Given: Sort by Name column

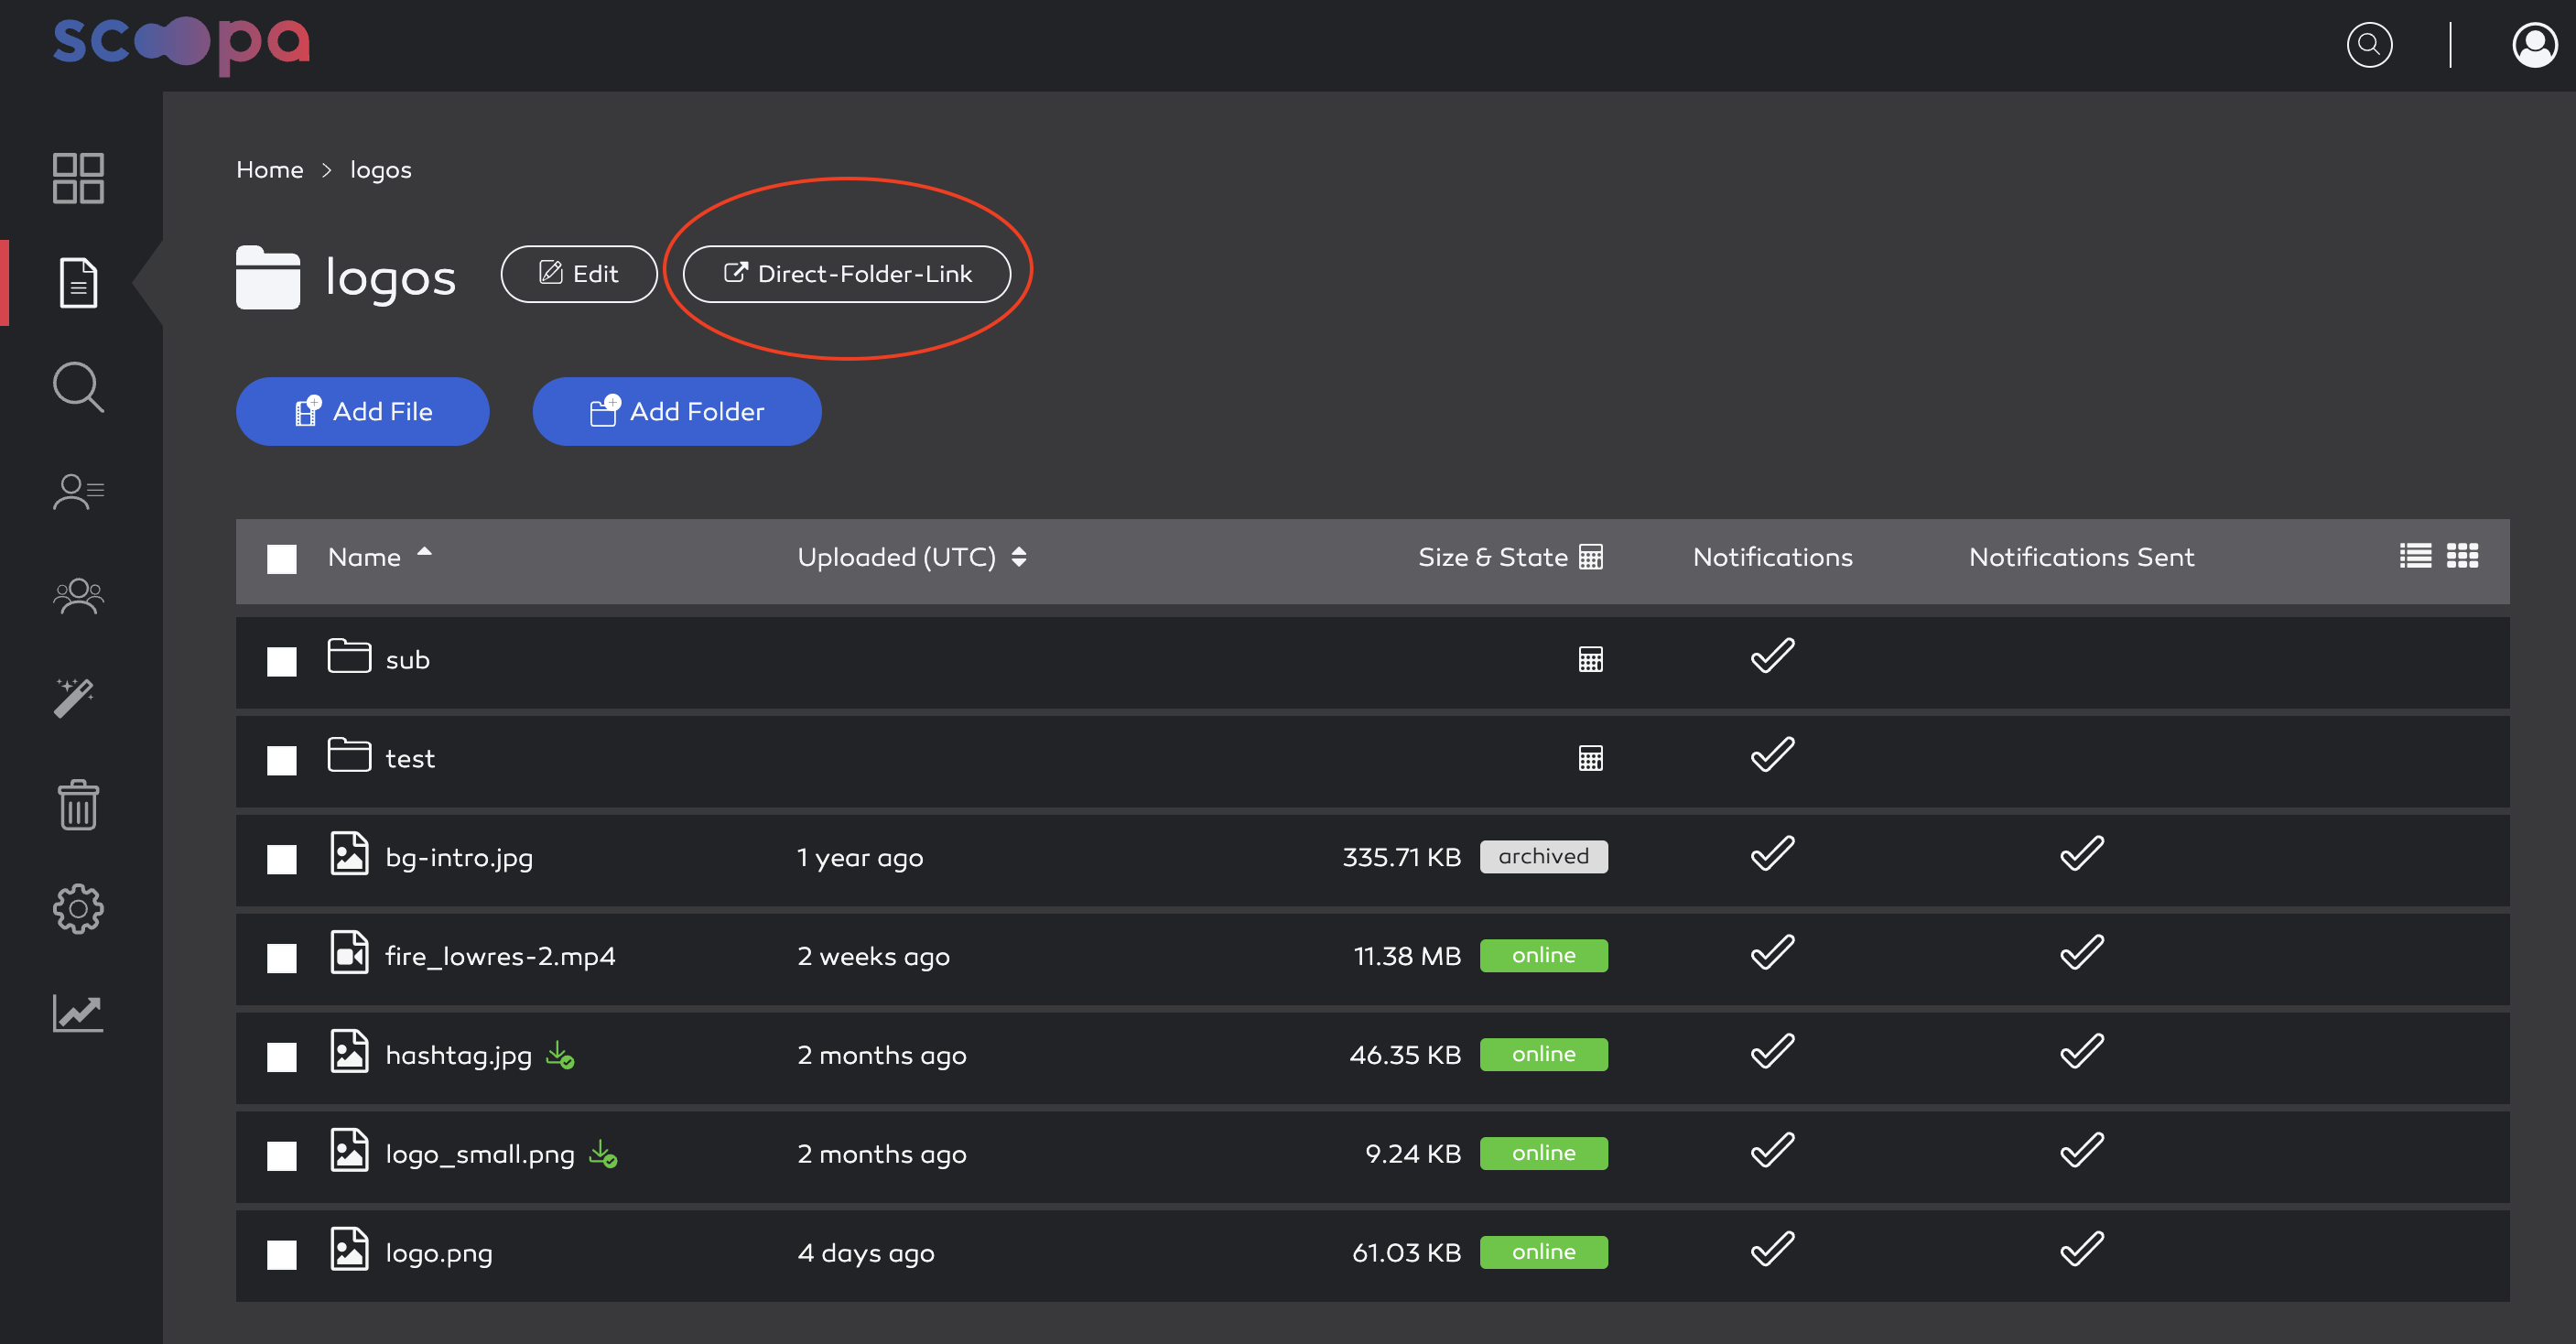Looking at the screenshot, I should point(379,557).
